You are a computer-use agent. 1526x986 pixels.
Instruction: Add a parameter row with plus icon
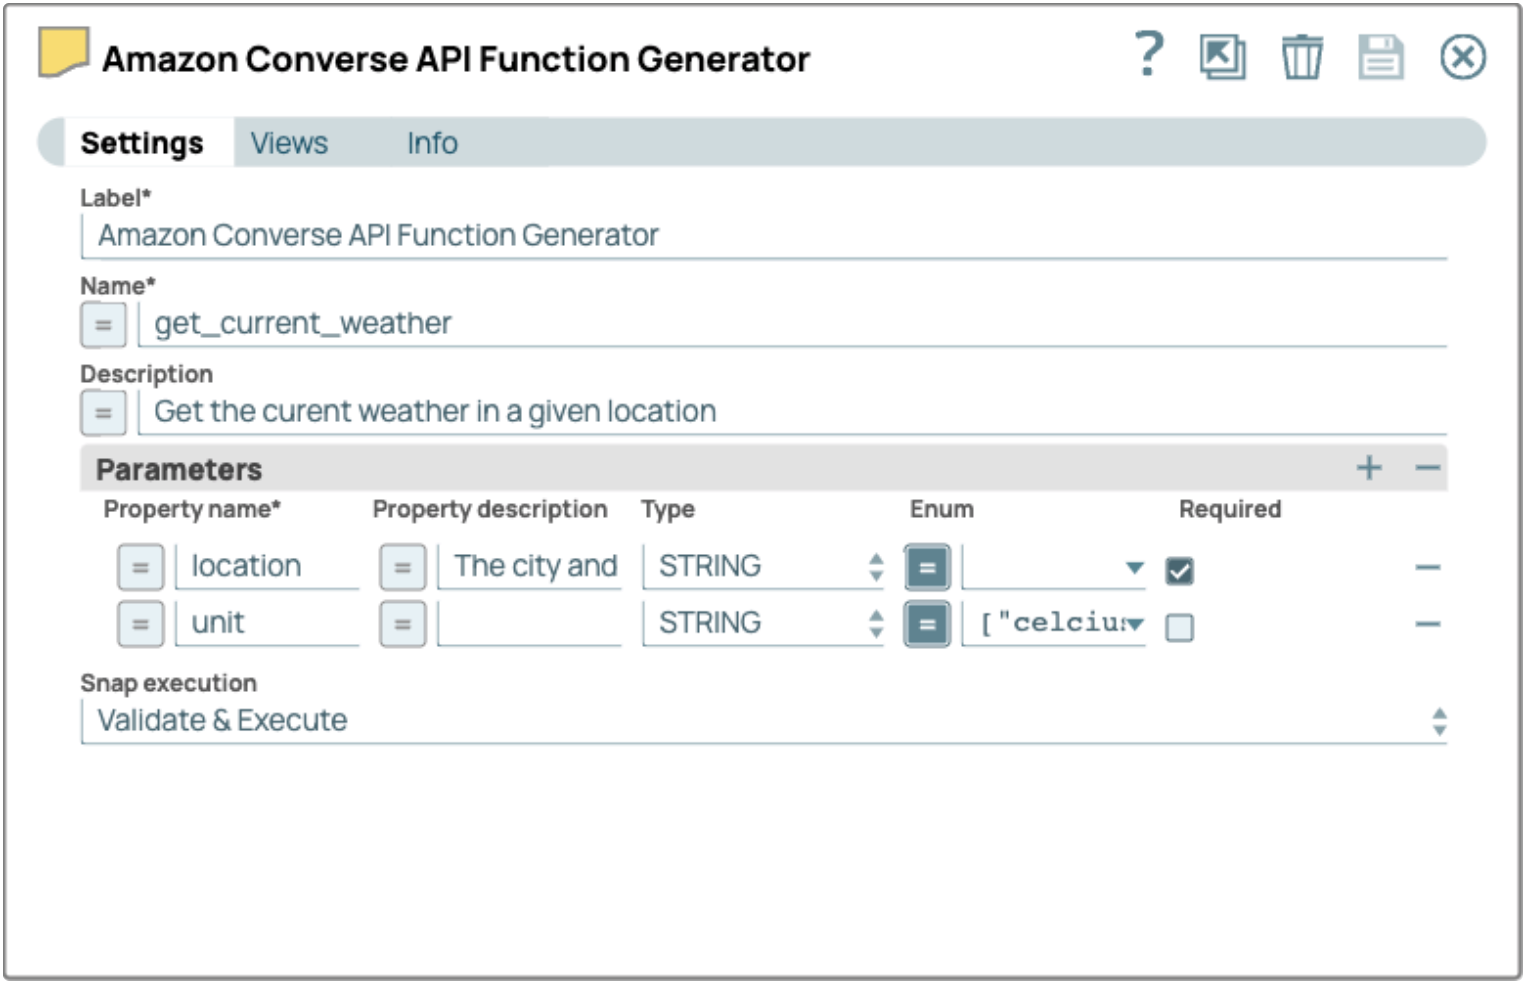pyautogui.click(x=1369, y=468)
